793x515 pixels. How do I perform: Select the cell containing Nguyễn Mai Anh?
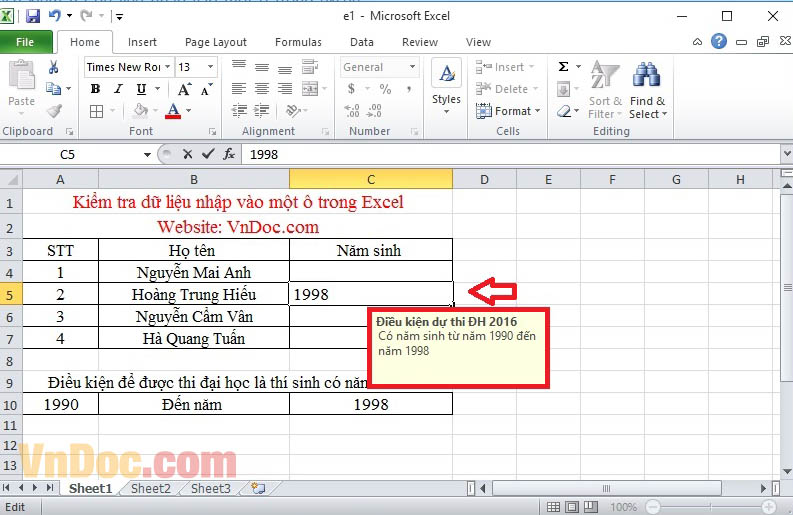(194, 272)
